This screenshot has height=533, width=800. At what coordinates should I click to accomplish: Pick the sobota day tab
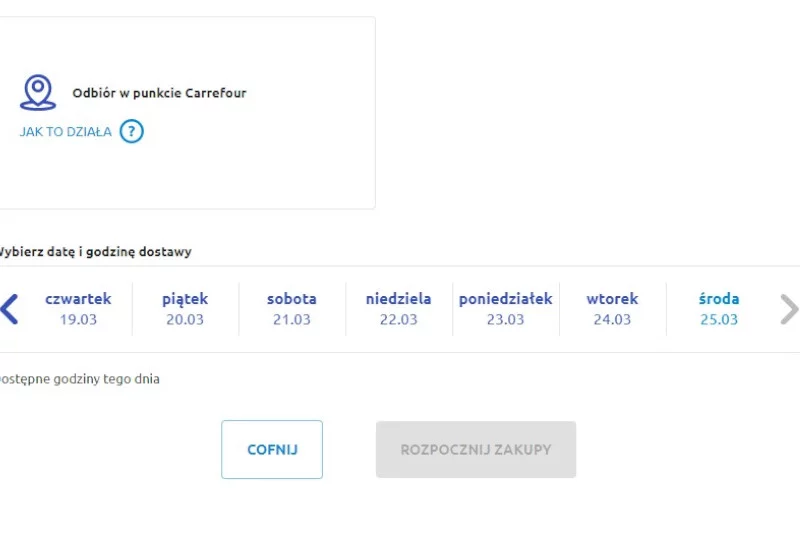coord(292,309)
